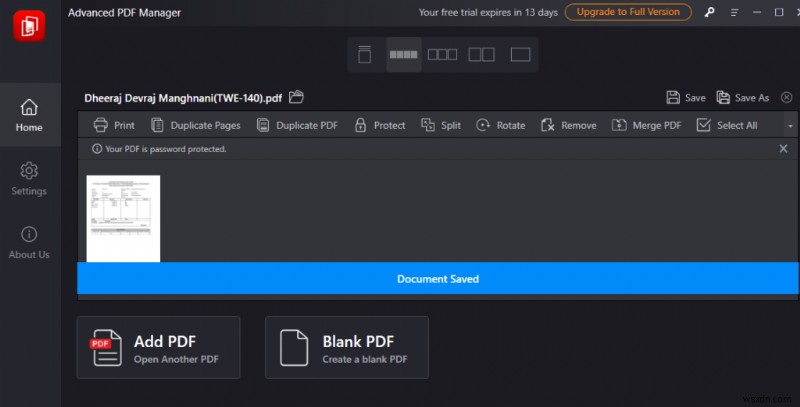Click Rotate in the toolbar
800x407 pixels.
pyautogui.click(x=500, y=125)
